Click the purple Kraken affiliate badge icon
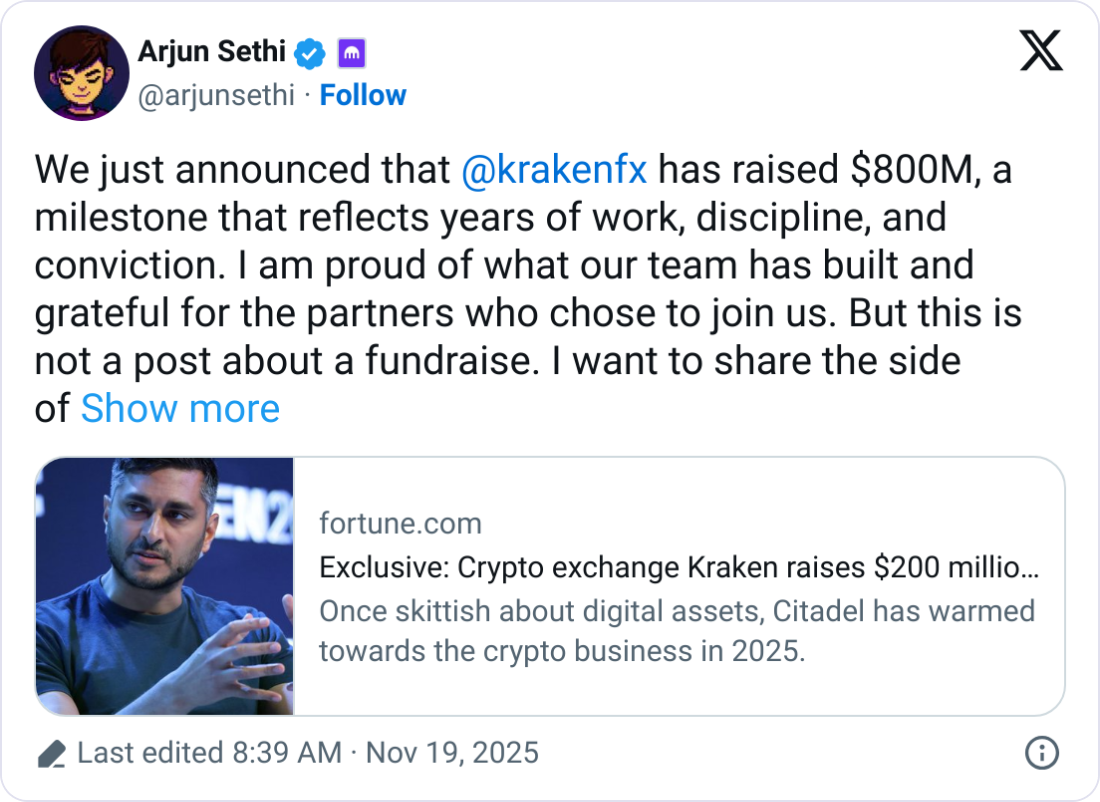Screen dimensions: 1100x802 coord(351,53)
